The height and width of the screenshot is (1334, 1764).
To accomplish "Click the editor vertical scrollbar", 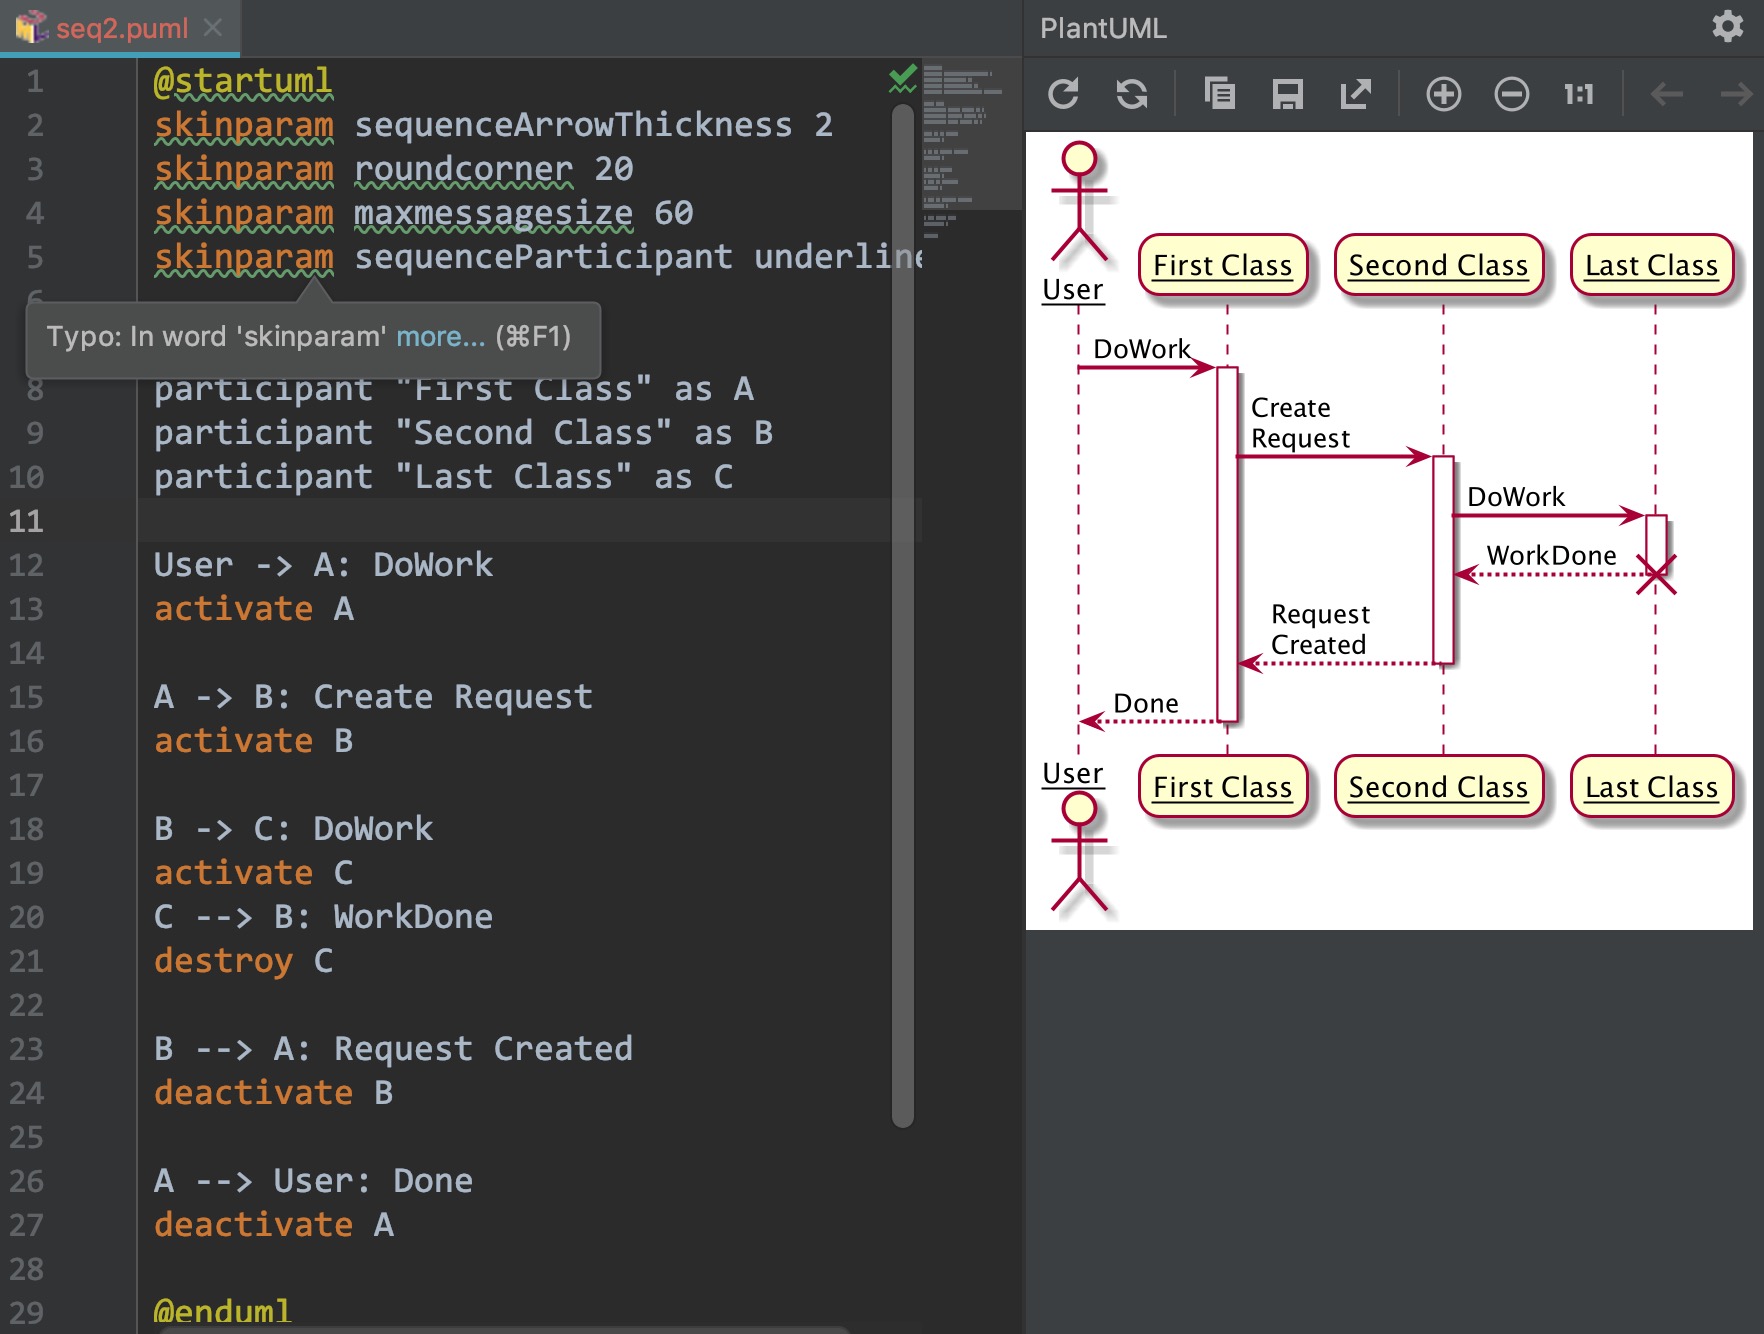I will tap(903, 615).
